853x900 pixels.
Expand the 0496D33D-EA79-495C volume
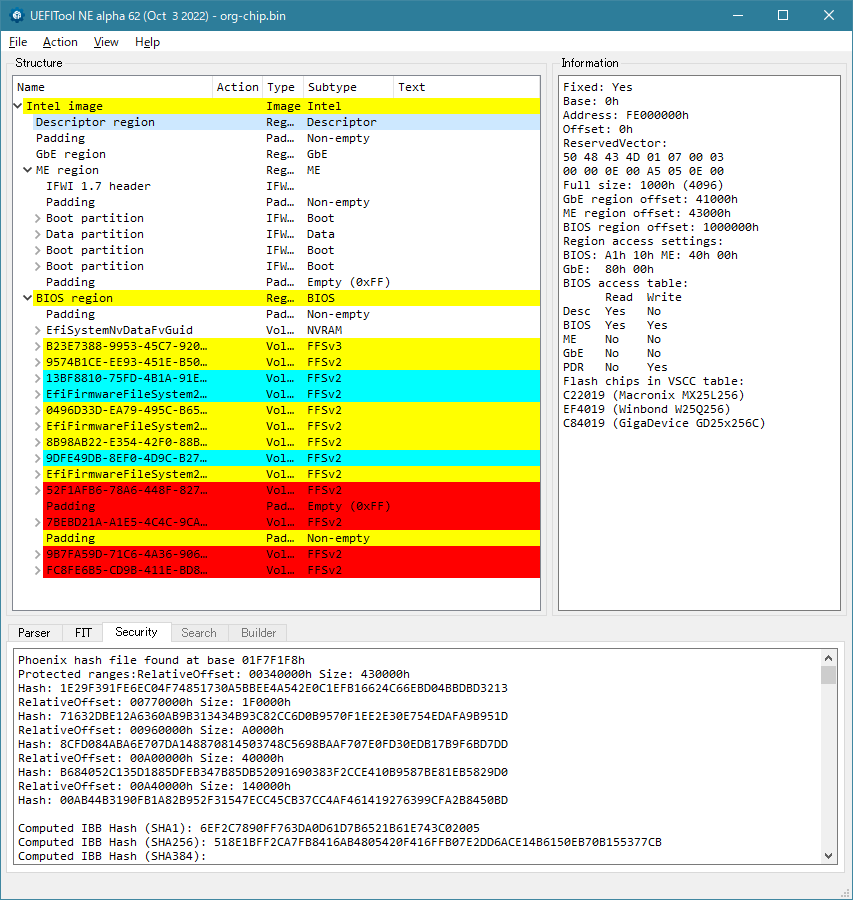37,410
